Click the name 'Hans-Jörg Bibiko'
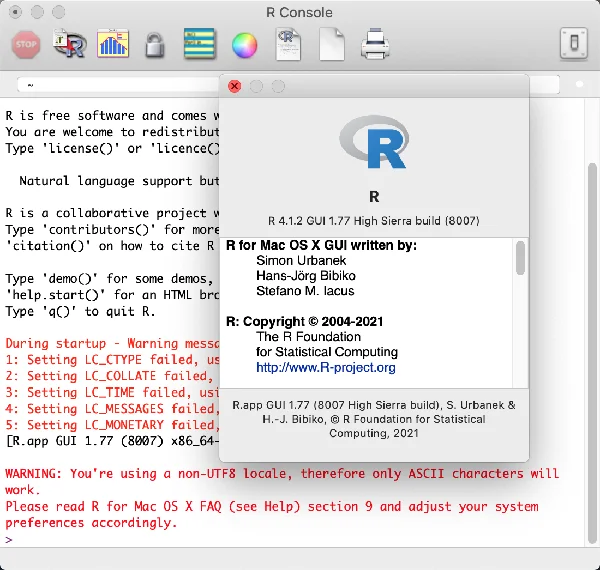The width and height of the screenshot is (600, 570). [x=306, y=276]
